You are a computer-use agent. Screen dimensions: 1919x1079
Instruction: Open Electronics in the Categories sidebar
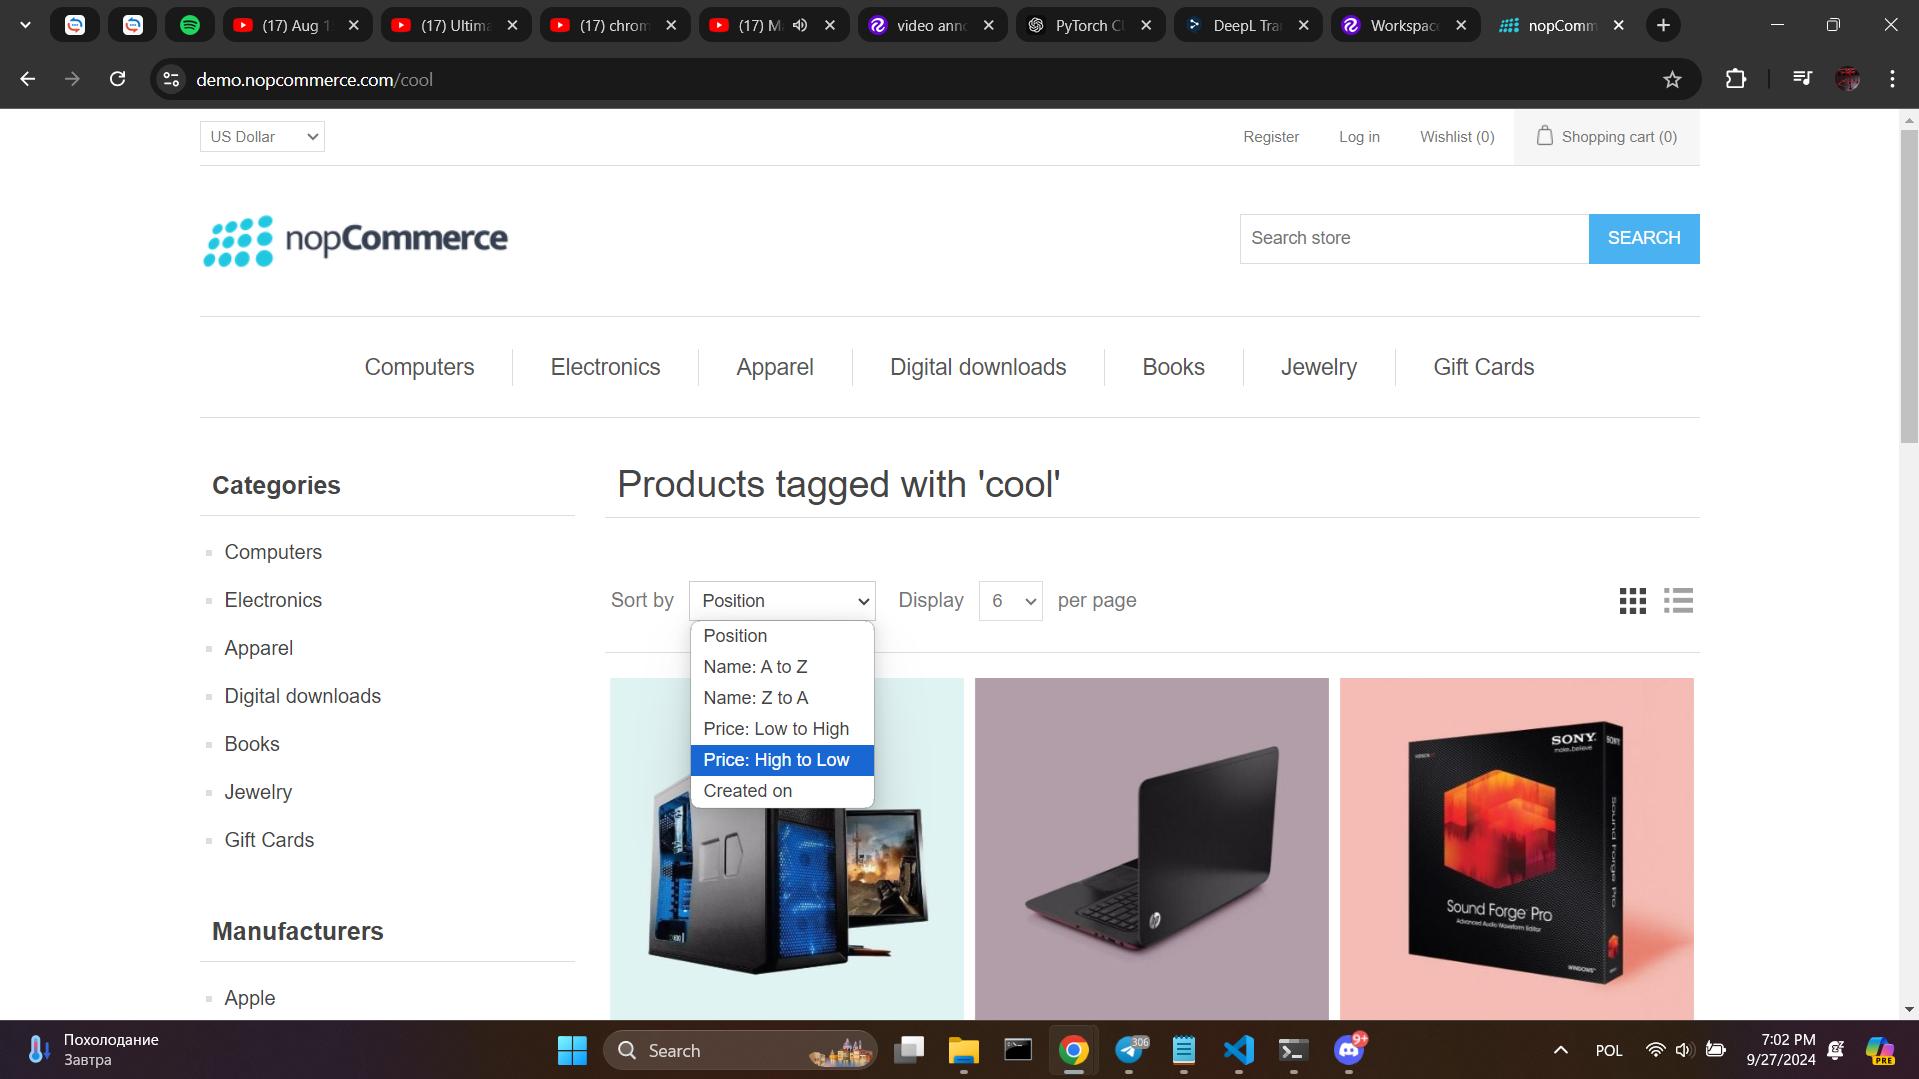click(273, 600)
